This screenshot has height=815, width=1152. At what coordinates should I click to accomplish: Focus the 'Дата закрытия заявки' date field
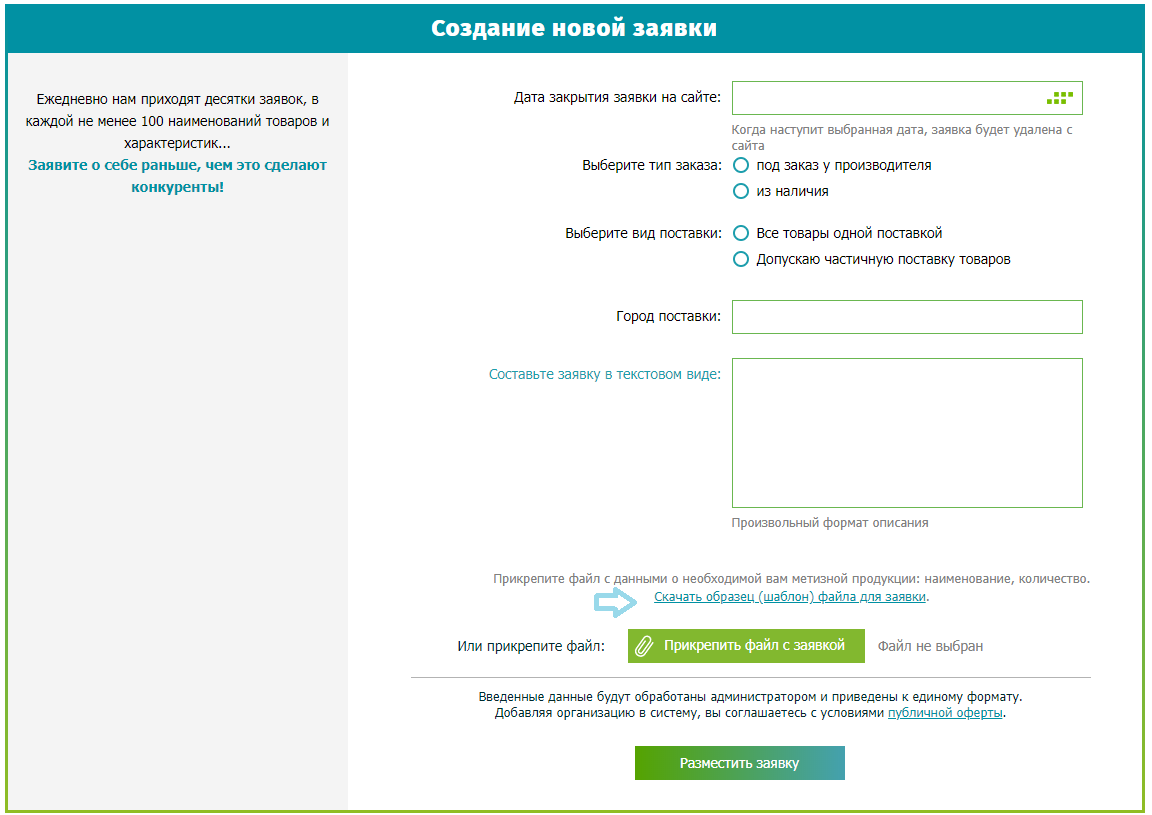click(x=907, y=98)
